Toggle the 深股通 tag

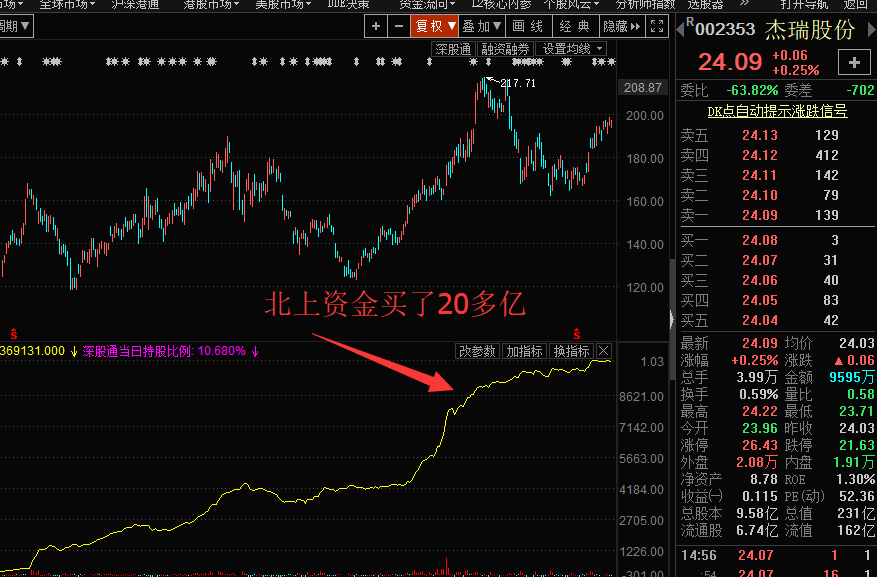click(453, 49)
